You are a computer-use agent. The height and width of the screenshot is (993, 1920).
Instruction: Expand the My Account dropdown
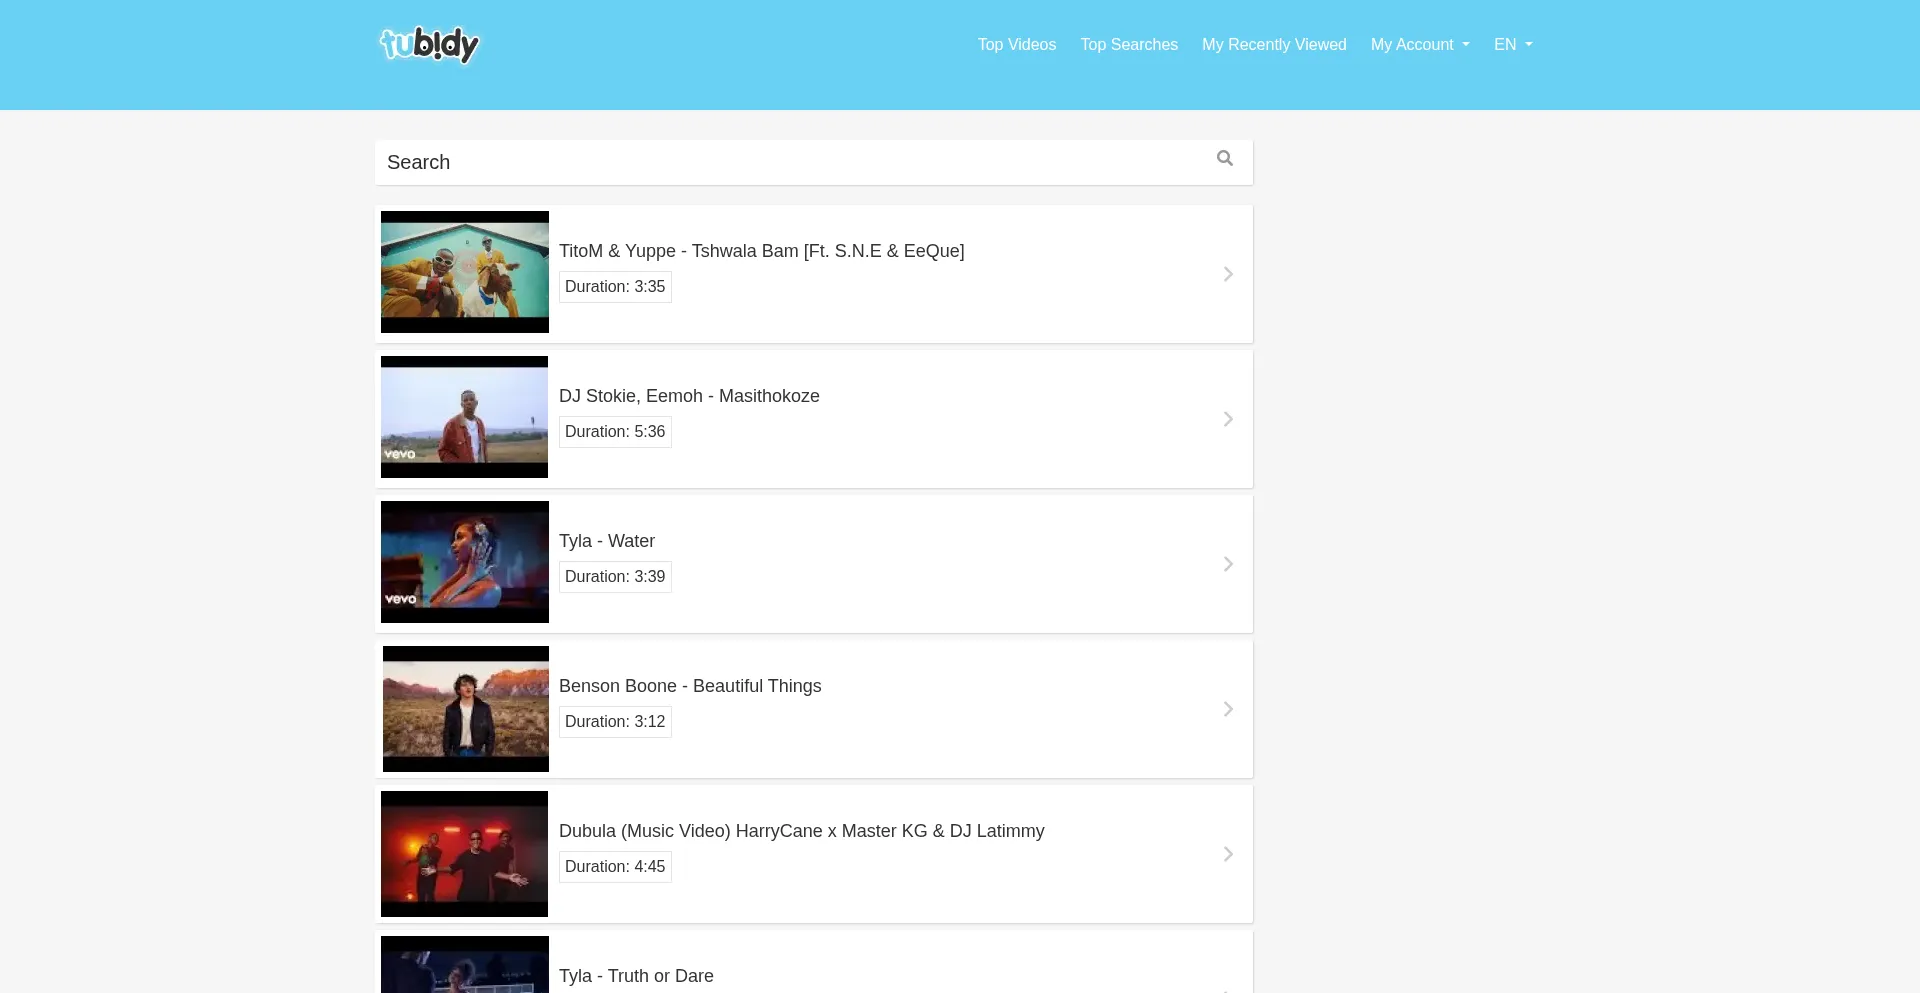(1419, 45)
